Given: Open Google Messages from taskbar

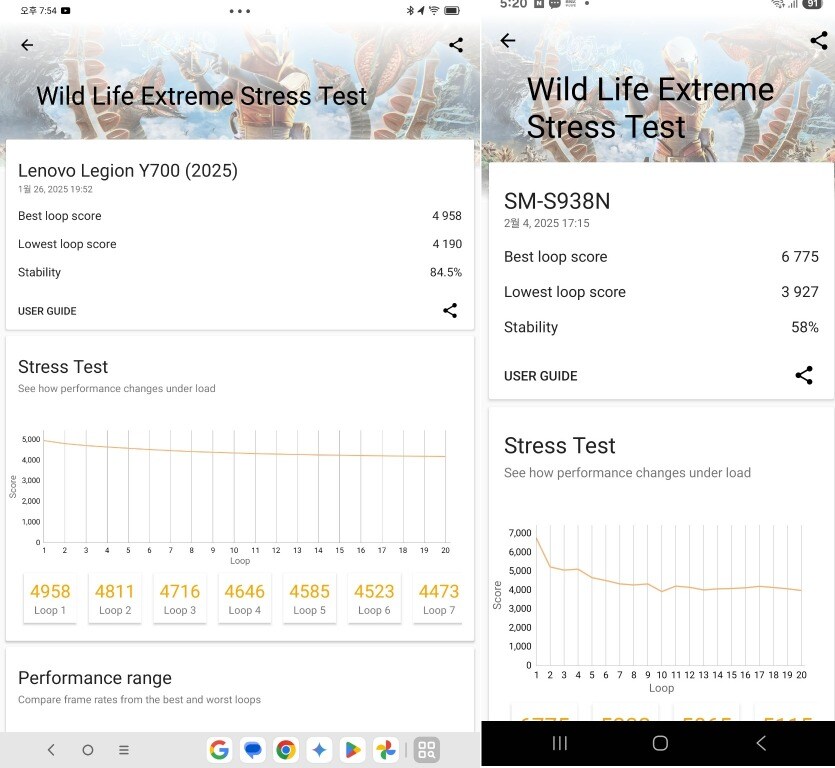Looking at the screenshot, I should 253,750.
